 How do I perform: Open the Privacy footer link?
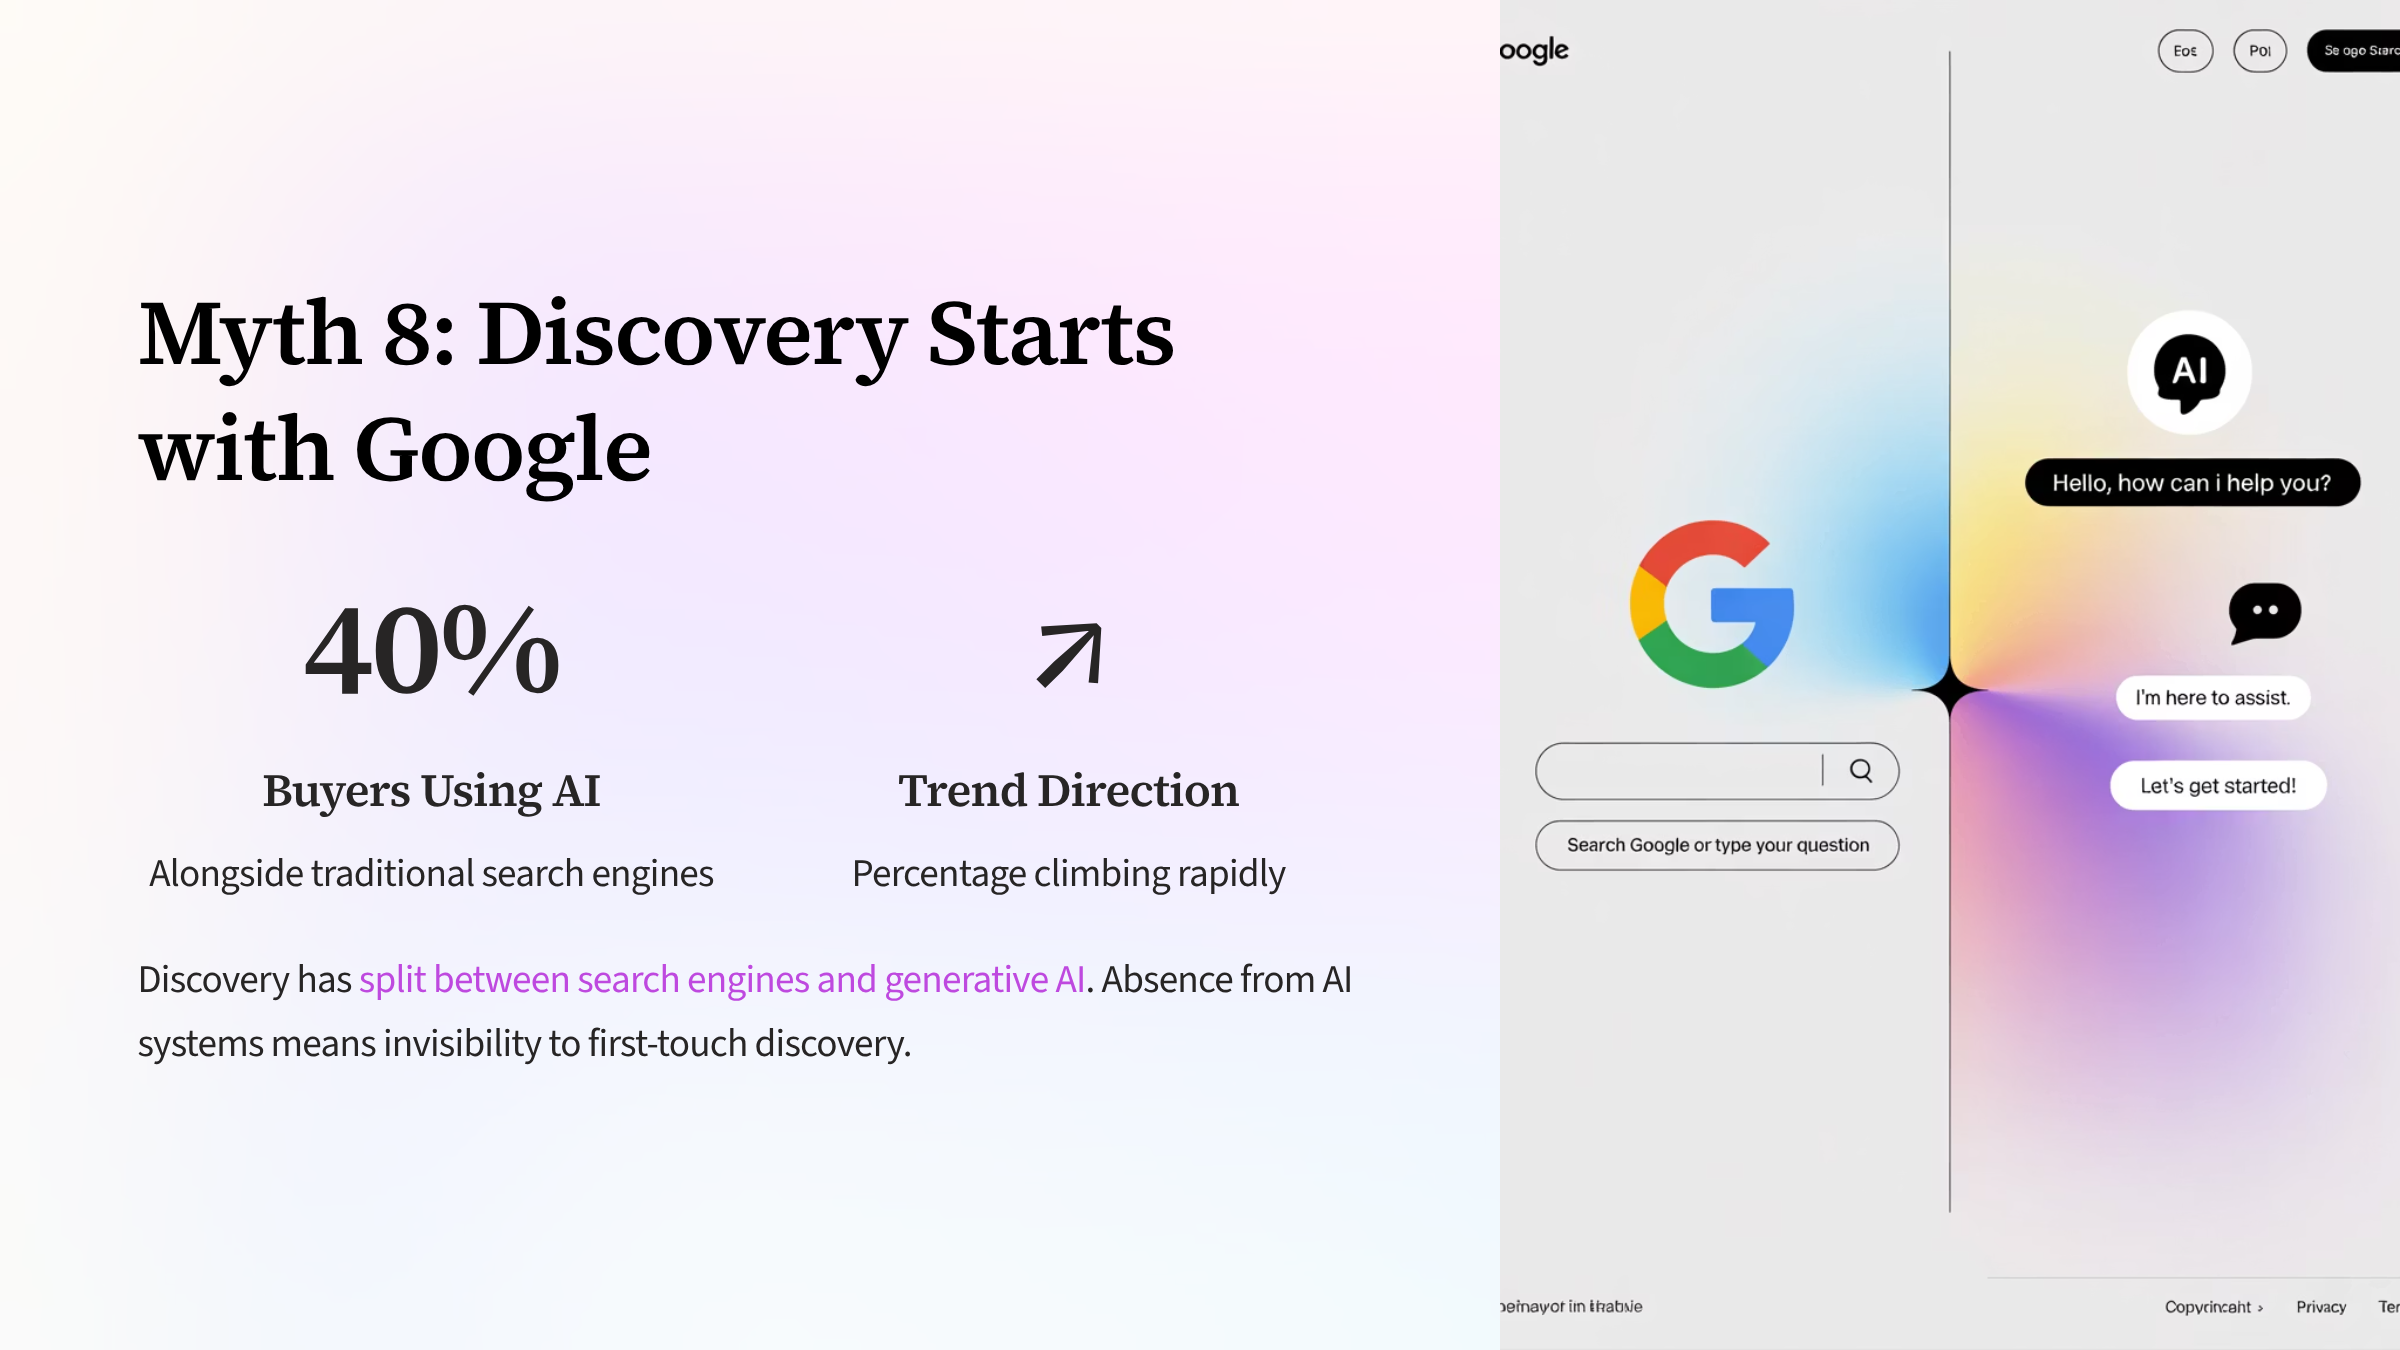(2321, 1307)
